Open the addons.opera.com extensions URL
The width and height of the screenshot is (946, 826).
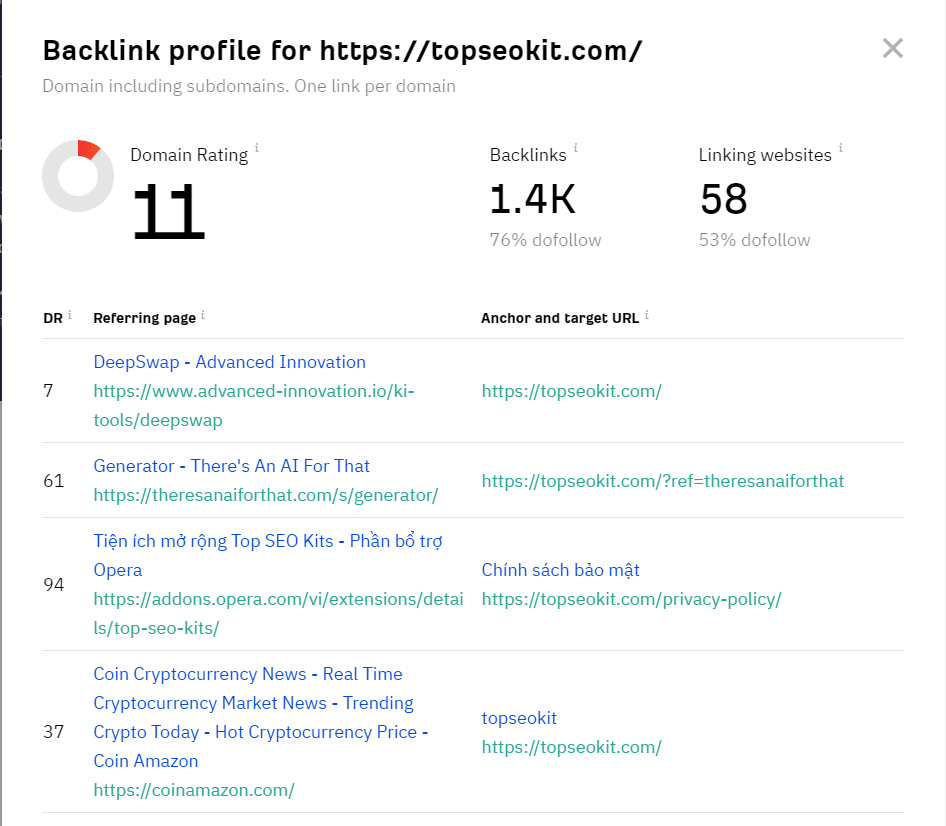pos(278,614)
